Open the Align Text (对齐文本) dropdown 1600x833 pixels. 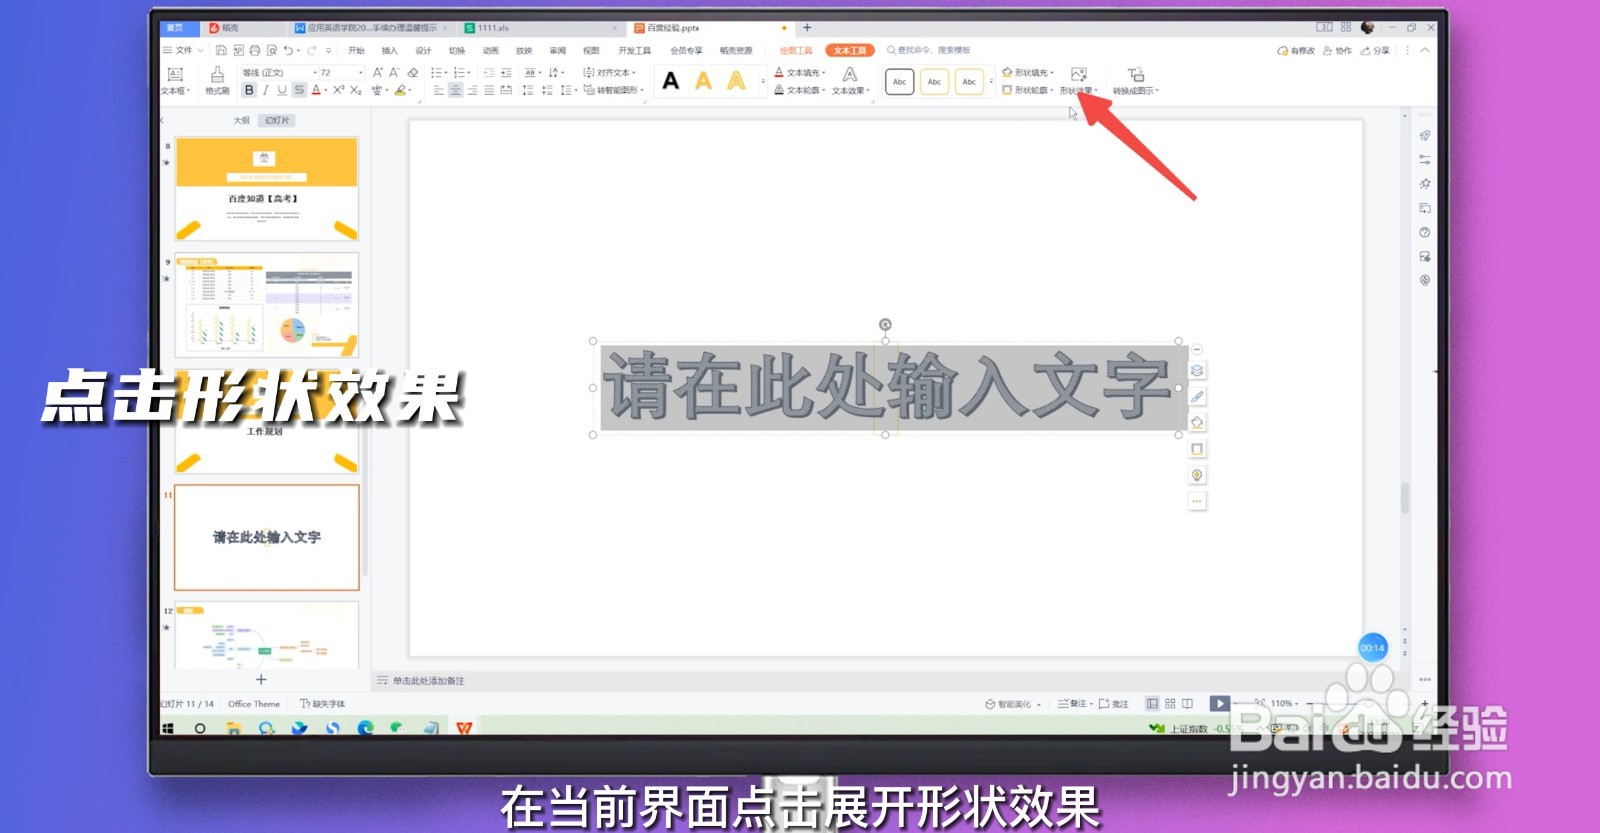pos(609,73)
